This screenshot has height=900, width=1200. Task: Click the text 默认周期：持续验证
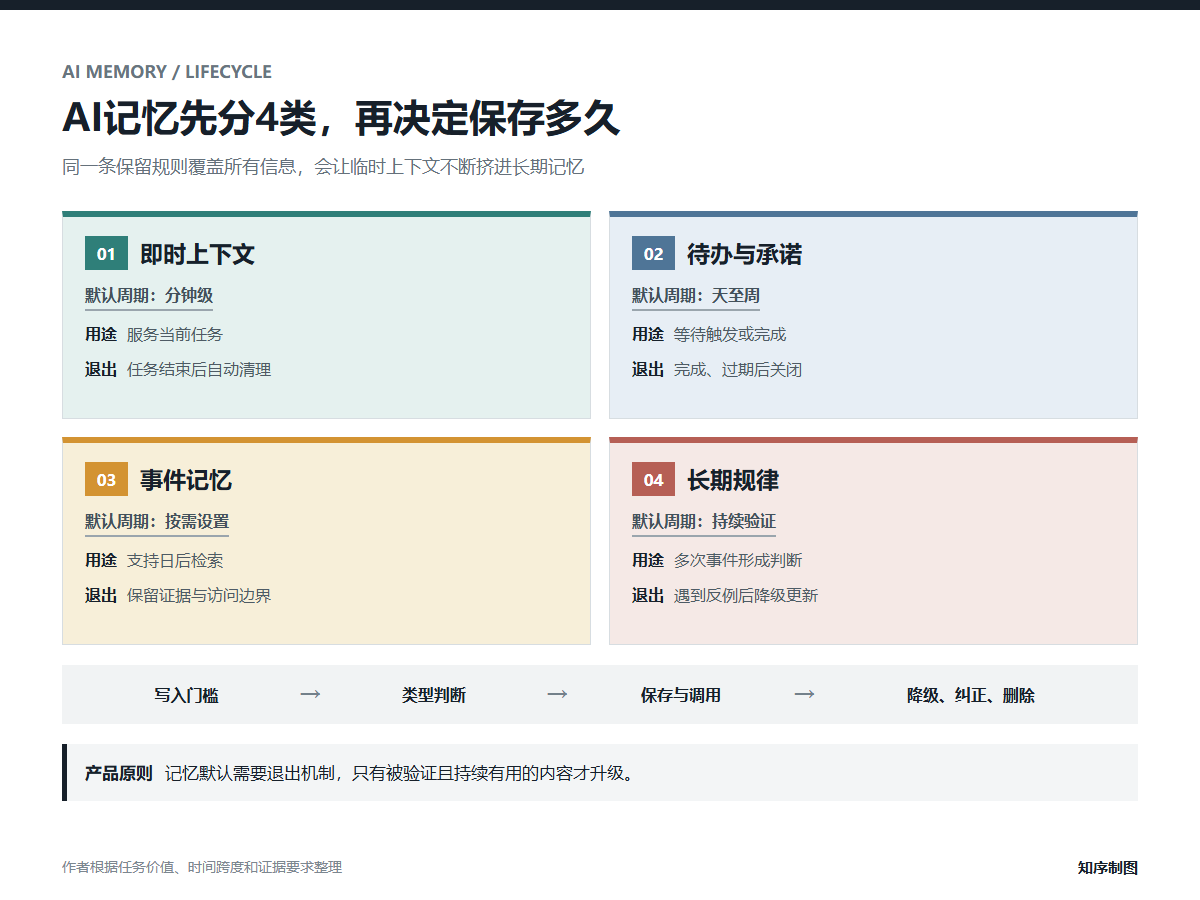pos(704,522)
